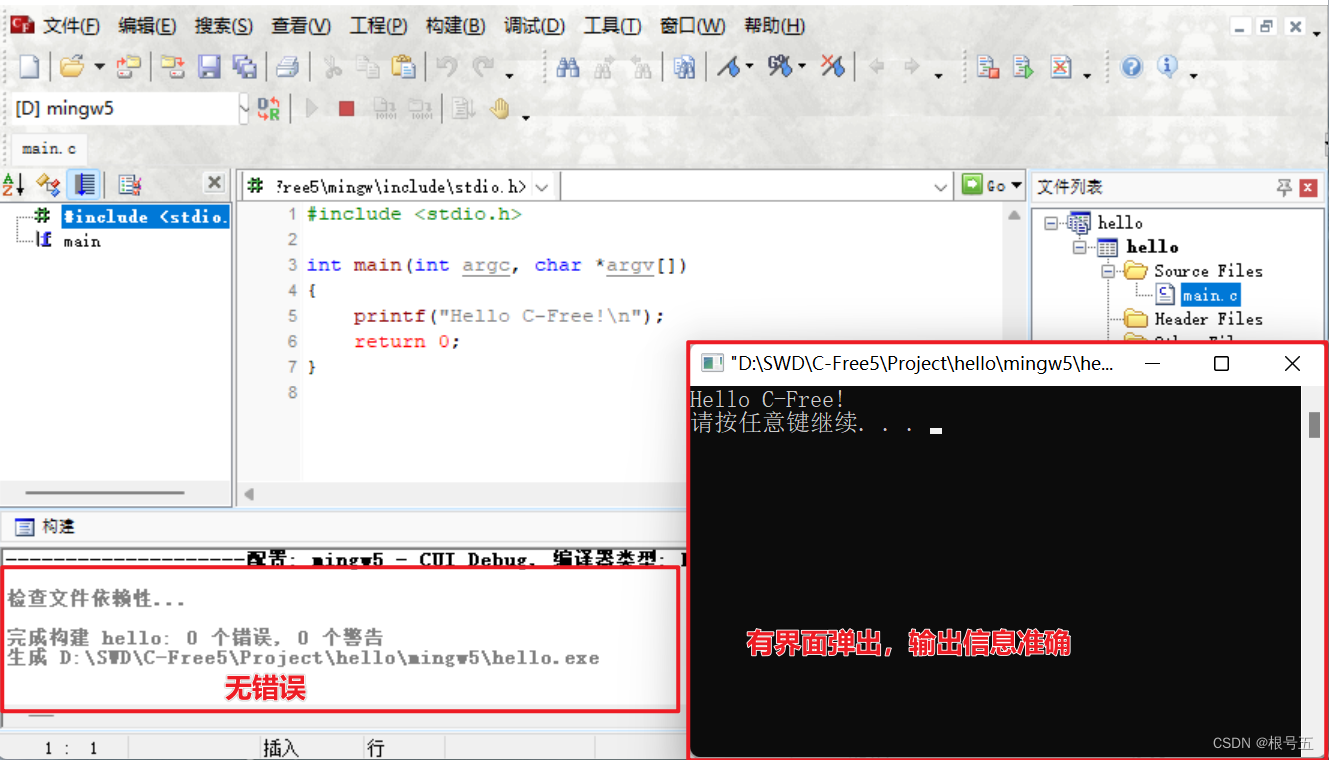This screenshot has height=760, width=1329.
Task: Switch to the main.c file tab
Action: coord(48,148)
